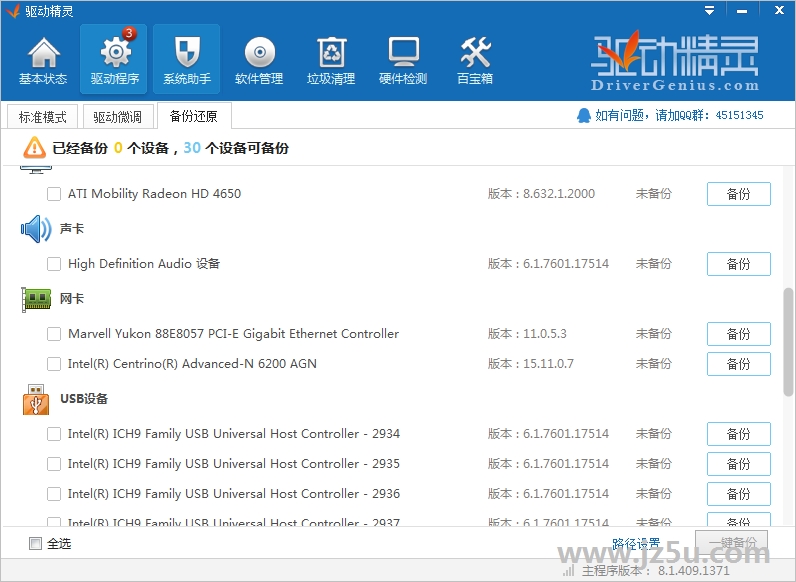This screenshot has width=796, height=582.
Task: Click the signal bars status icon
Action: [x=569, y=571]
